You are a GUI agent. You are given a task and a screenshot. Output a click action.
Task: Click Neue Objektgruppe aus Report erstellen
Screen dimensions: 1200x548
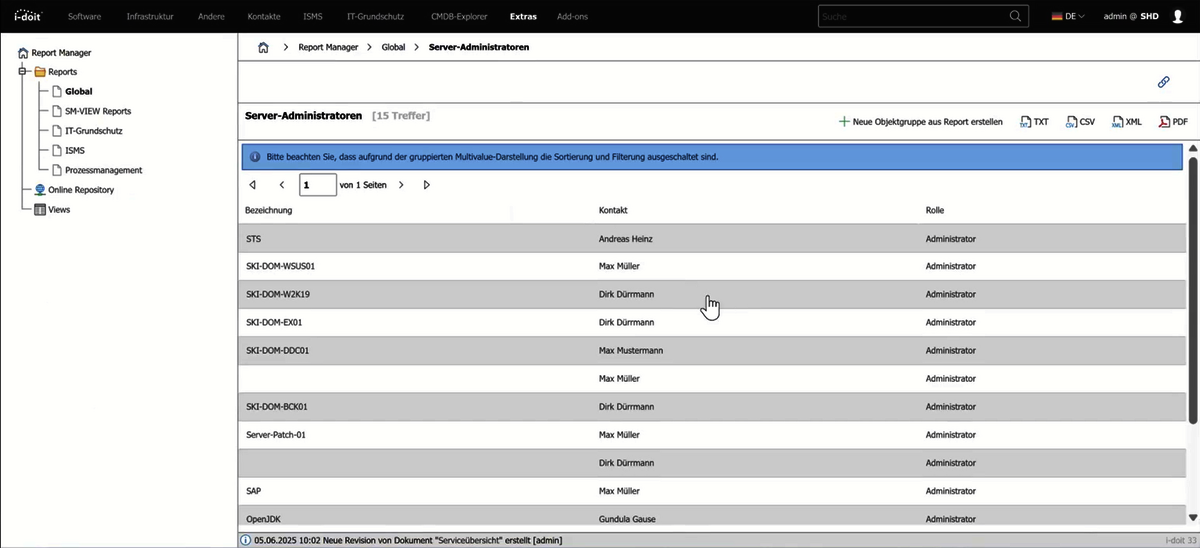coord(920,122)
